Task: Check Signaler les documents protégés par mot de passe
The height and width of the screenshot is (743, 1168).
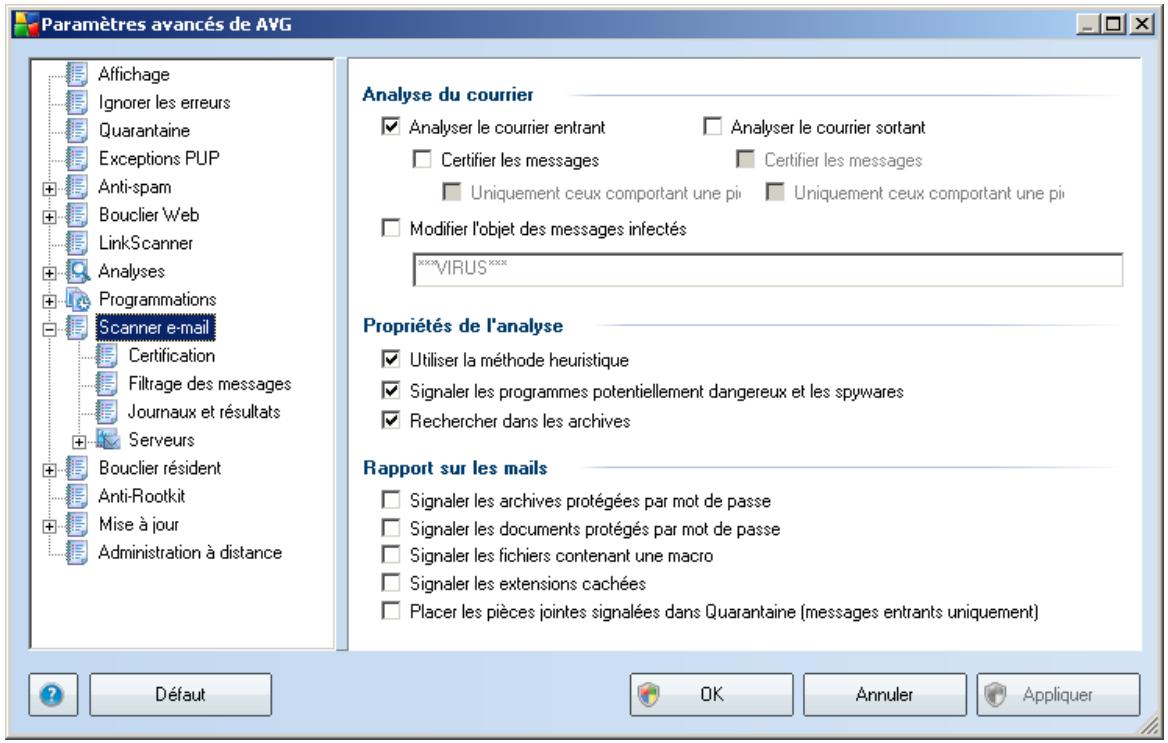Action: tap(390, 528)
